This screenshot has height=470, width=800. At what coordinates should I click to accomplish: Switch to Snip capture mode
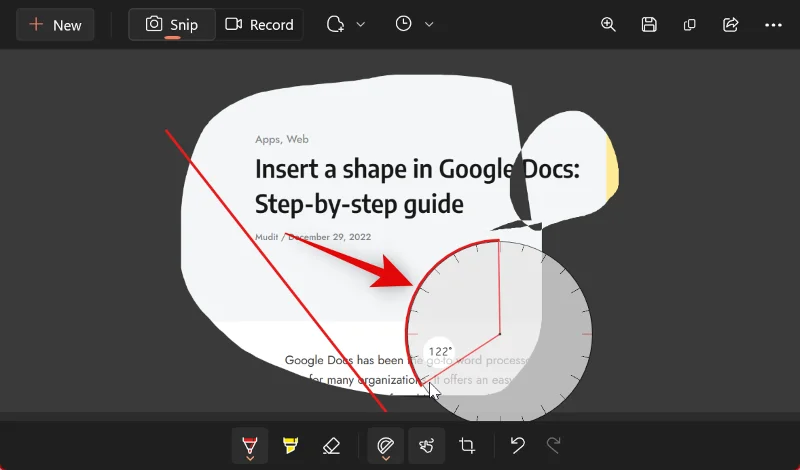[x=172, y=25]
